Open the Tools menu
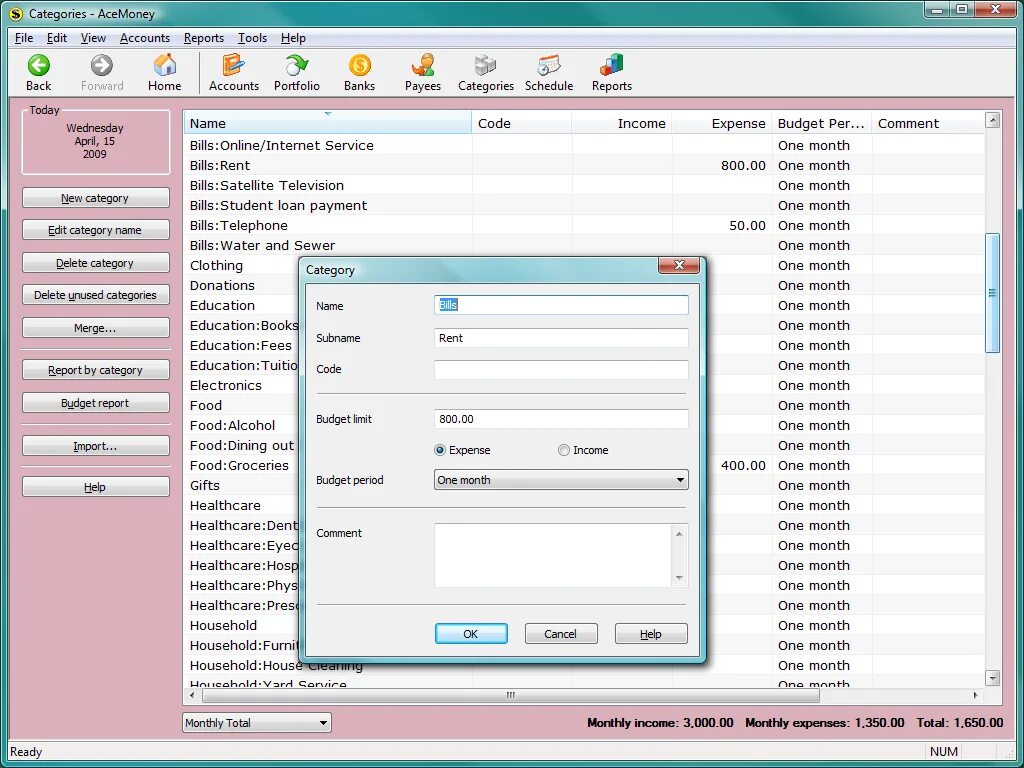This screenshot has width=1024, height=768. [x=252, y=38]
